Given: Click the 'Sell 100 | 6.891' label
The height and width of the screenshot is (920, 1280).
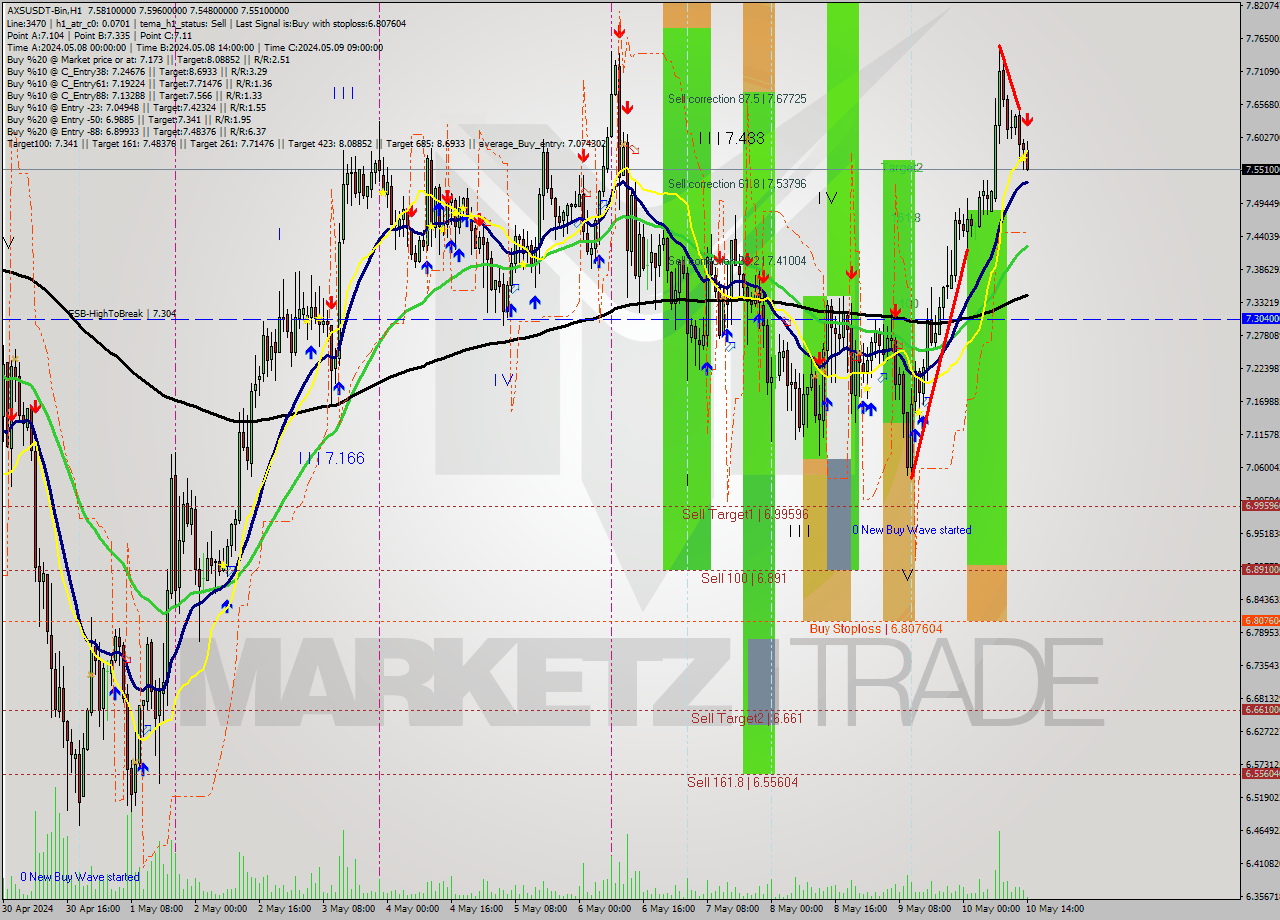Looking at the screenshot, I should click(743, 578).
